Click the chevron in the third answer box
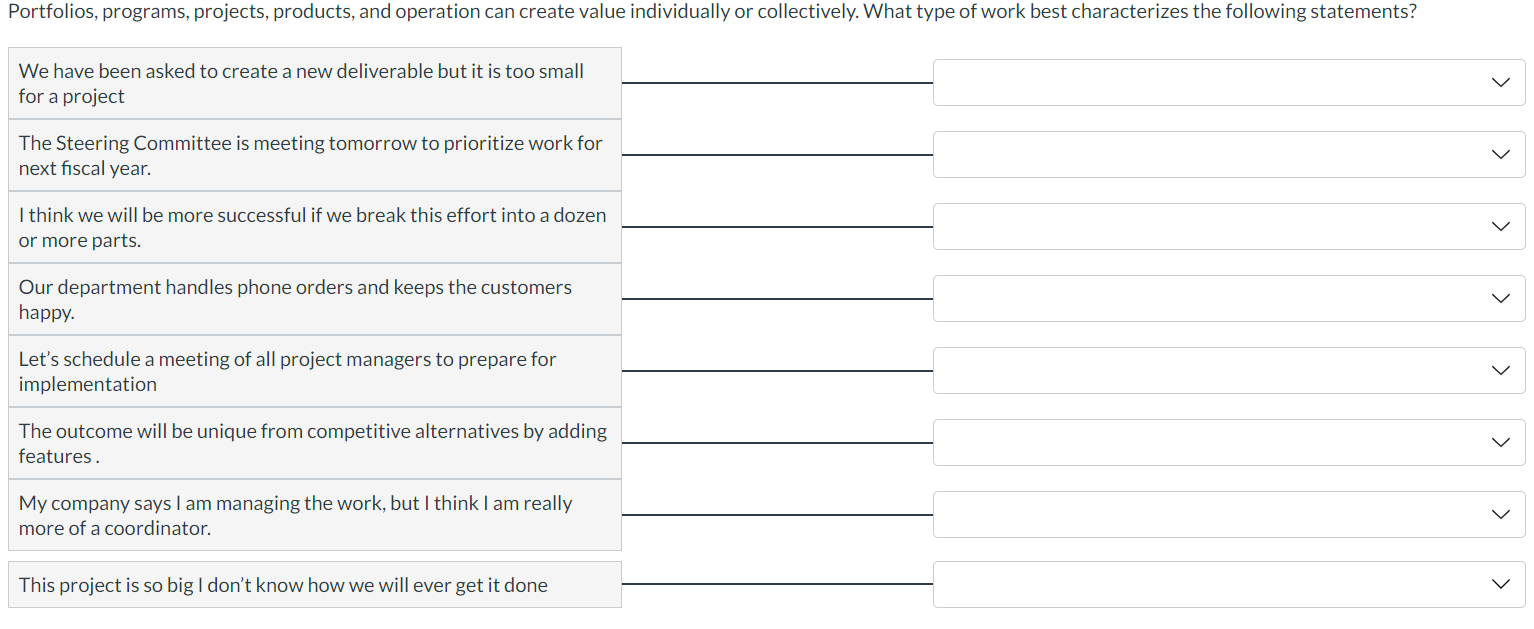Image resolution: width=1534 pixels, height=629 pixels. coord(1499,226)
